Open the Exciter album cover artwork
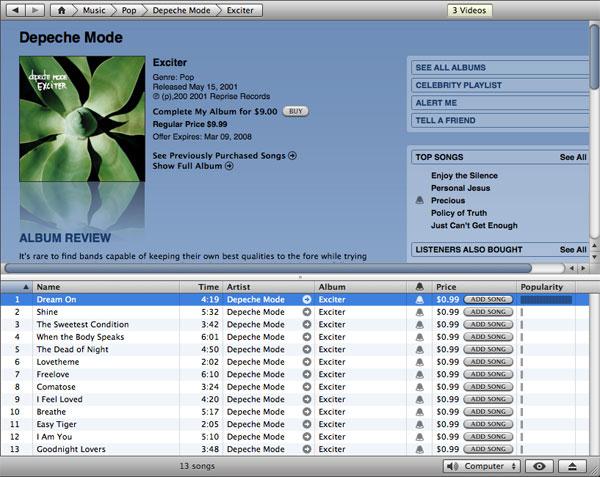 tap(82, 119)
